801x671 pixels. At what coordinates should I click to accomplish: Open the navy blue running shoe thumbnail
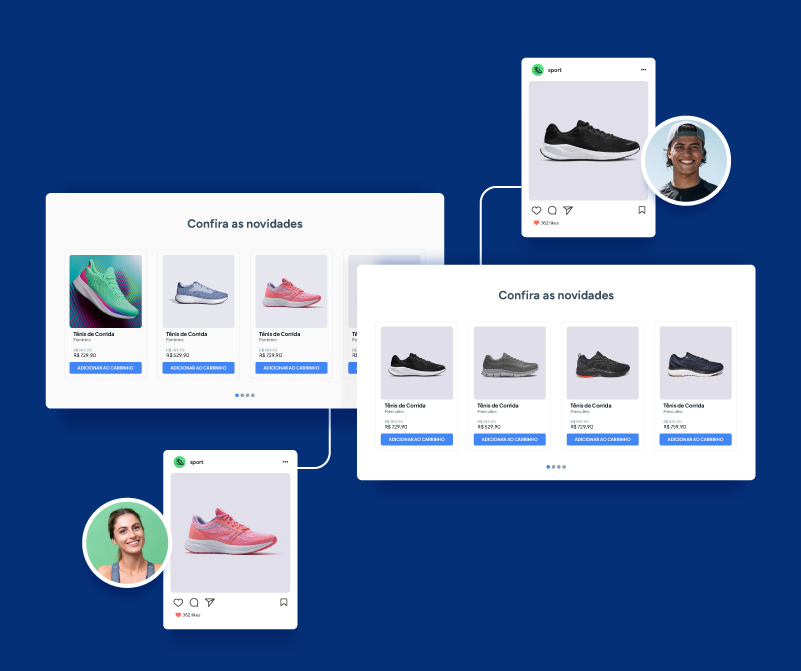(x=696, y=363)
